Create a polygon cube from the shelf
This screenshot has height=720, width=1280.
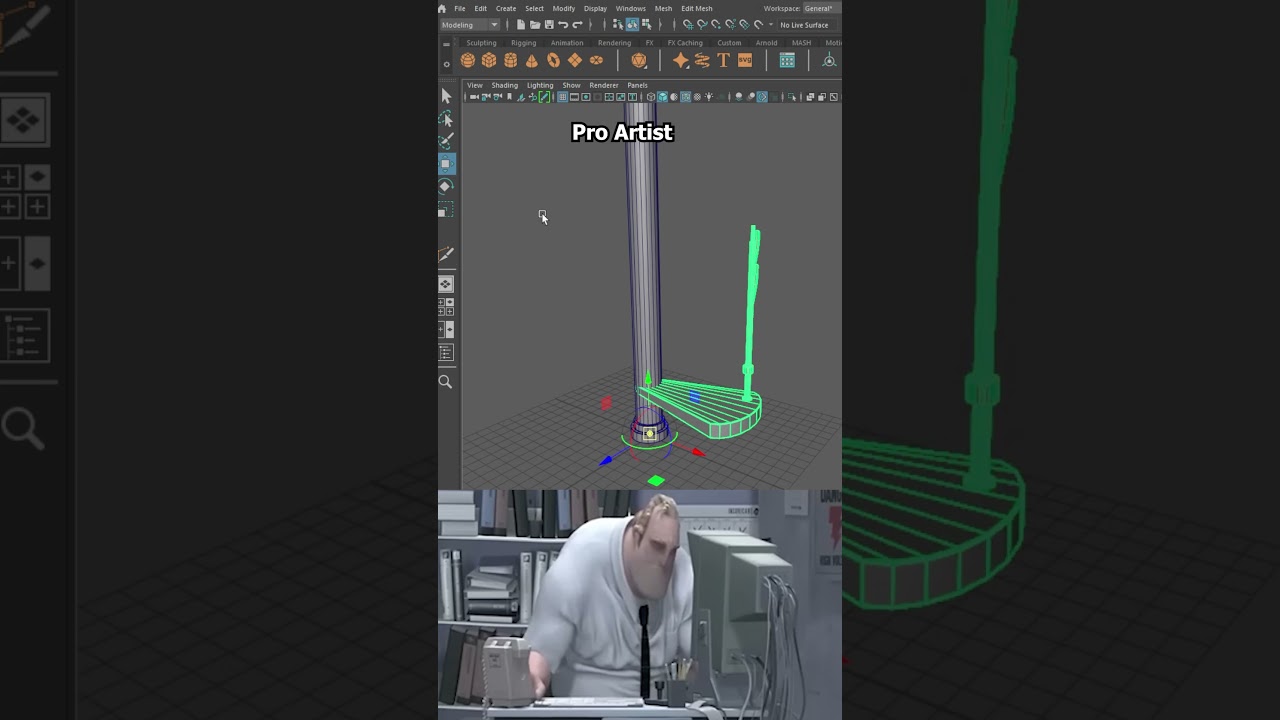click(489, 60)
